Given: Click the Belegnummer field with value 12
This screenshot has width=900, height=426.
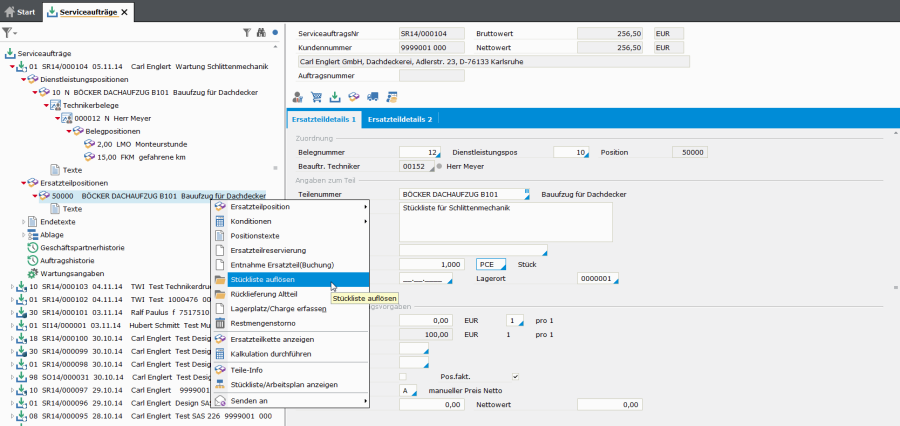Looking at the screenshot, I should click(x=420, y=153).
